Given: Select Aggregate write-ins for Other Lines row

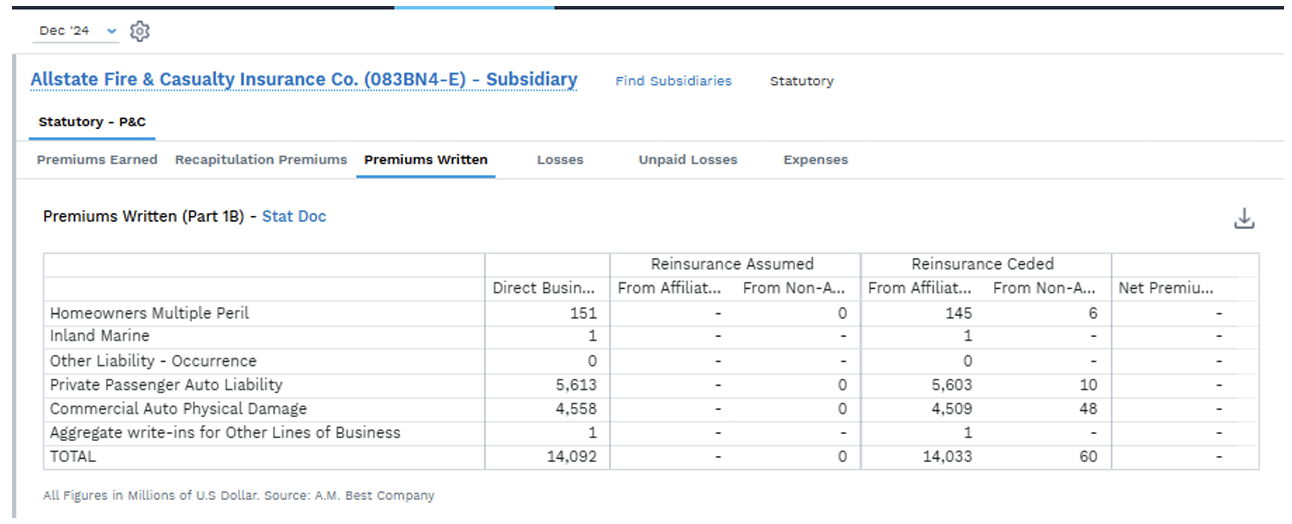Looking at the screenshot, I should click(x=225, y=433).
